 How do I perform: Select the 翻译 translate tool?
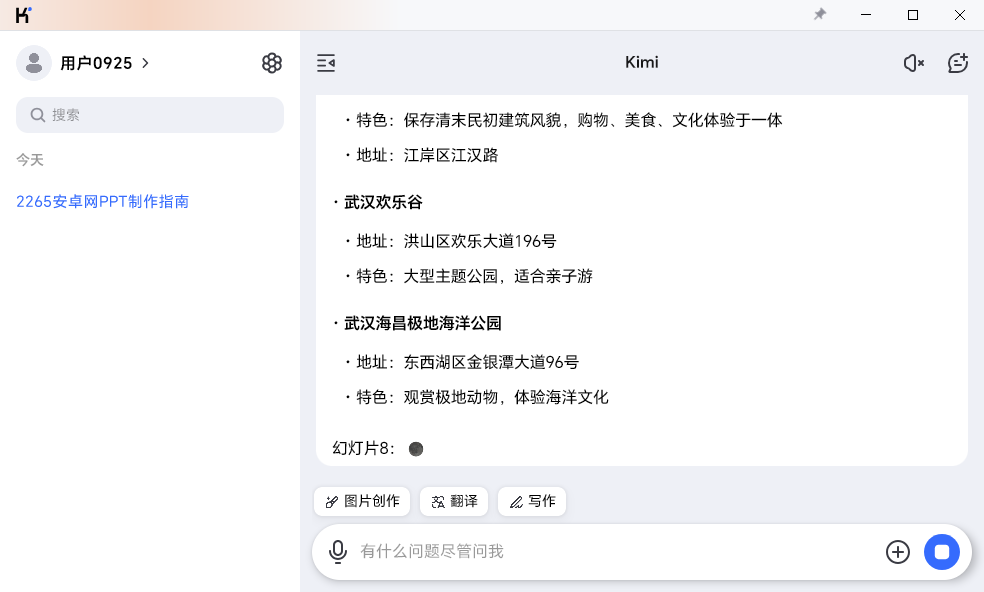coord(453,501)
